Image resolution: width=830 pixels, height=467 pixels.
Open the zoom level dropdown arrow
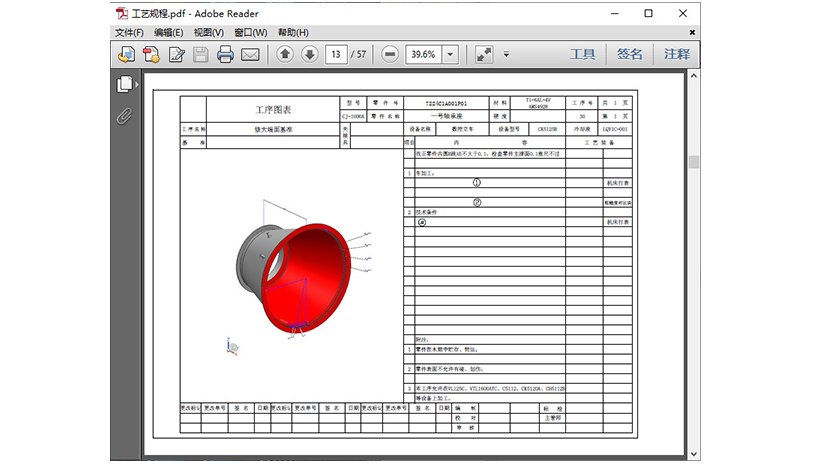coord(450,55)
